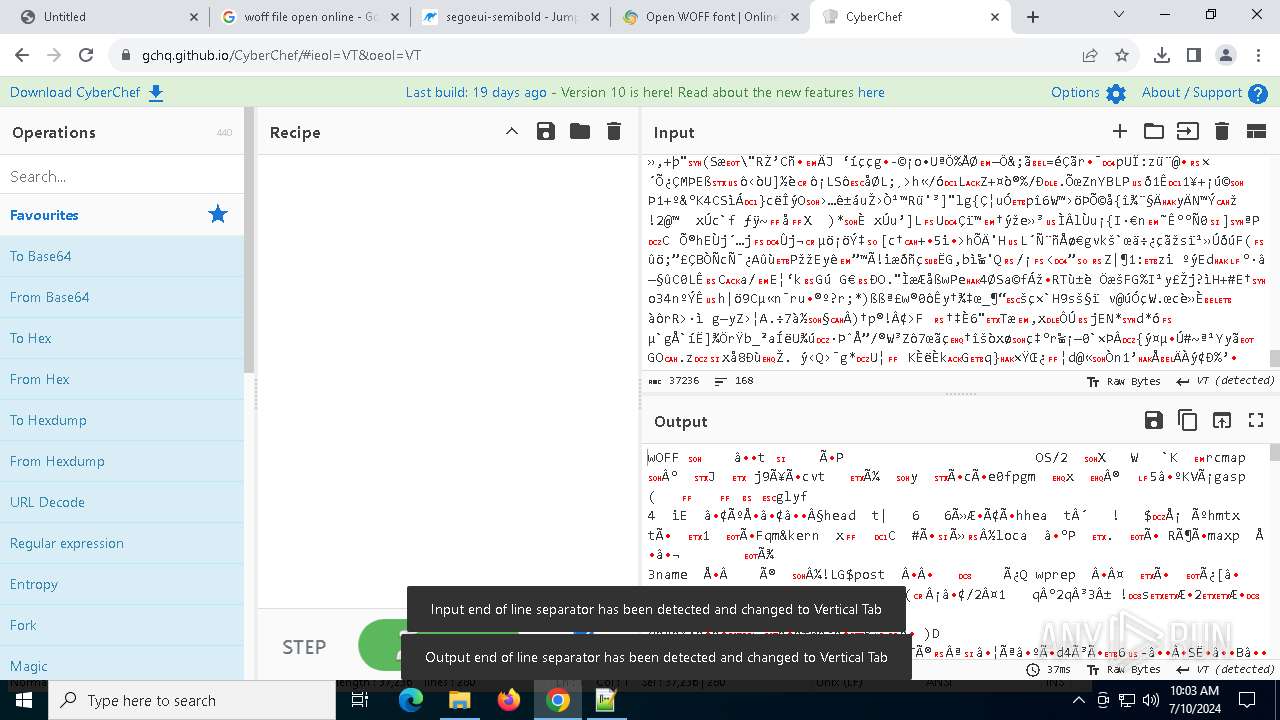1280x720 pixels.
Task: Select the Regular expression operation
Action: [121, 543]
